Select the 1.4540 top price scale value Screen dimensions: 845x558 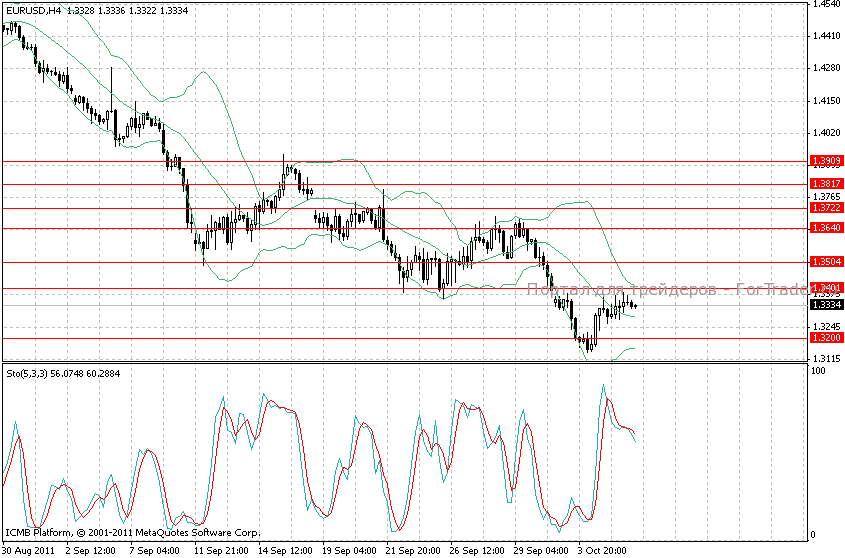pos(825,5)
